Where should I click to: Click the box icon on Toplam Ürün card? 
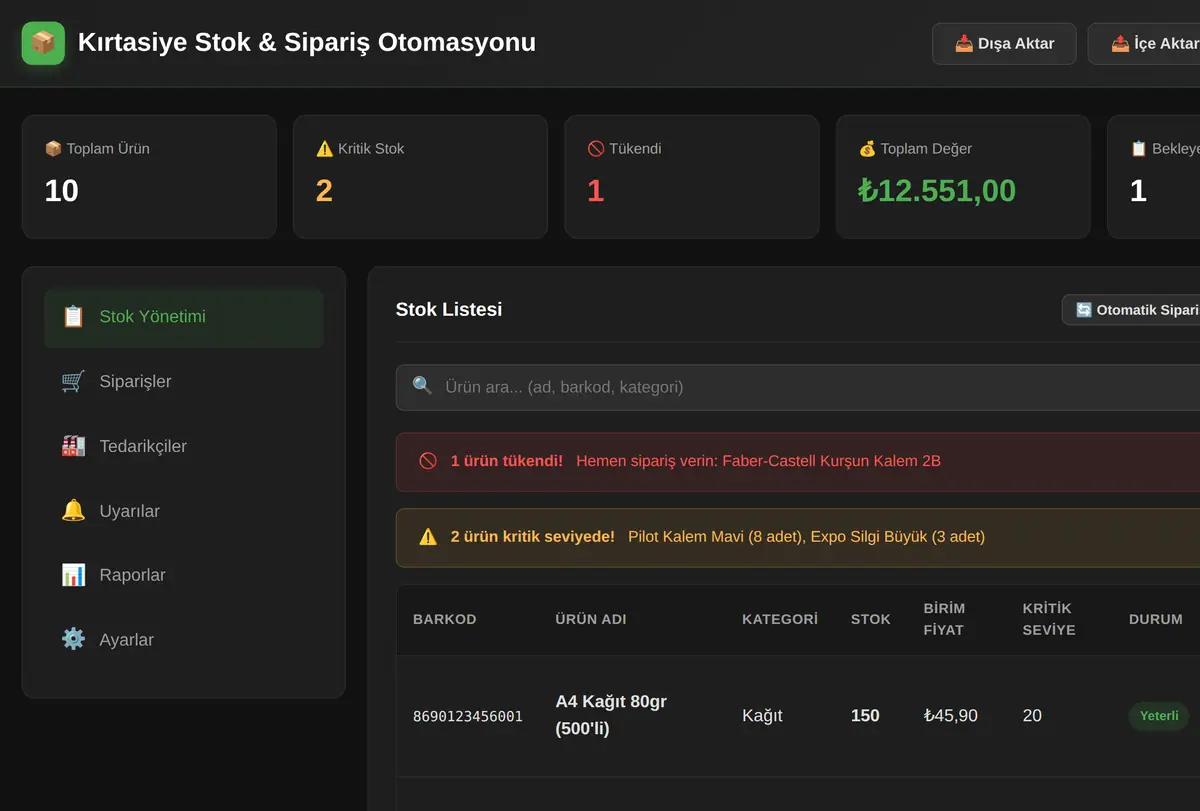tap(53, 149)
